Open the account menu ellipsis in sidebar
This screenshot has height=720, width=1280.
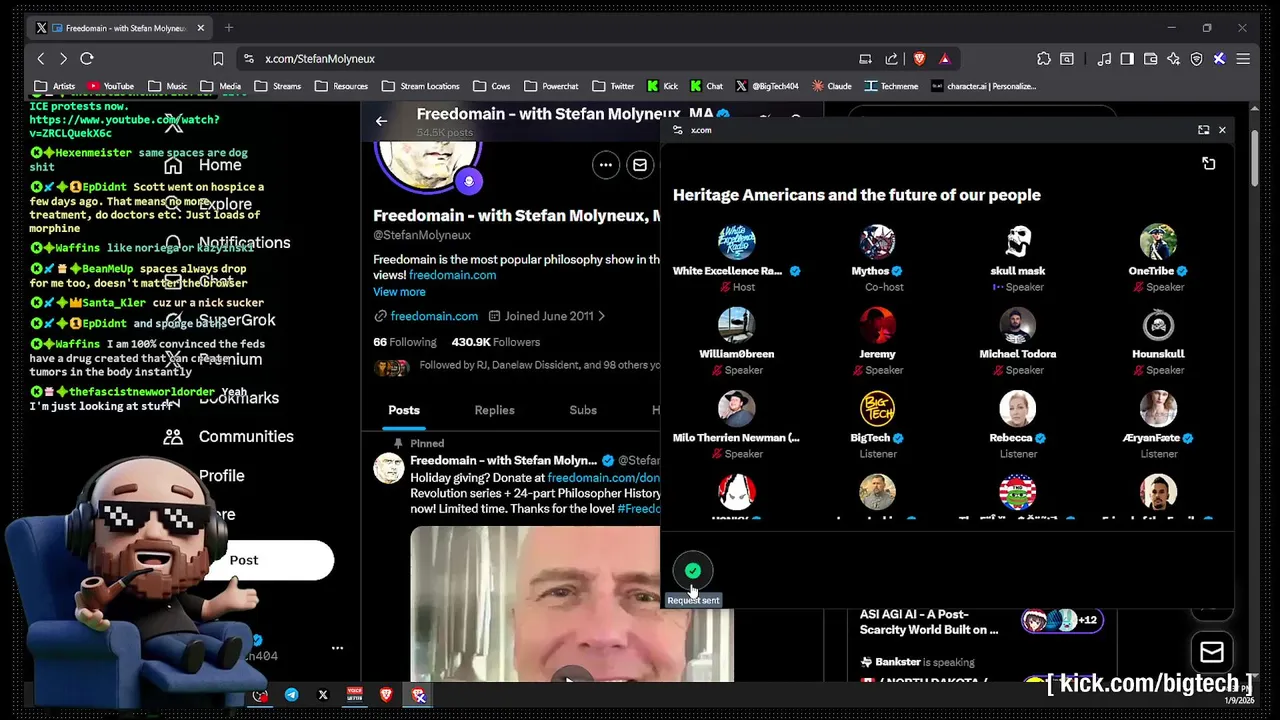coord(338,648)
